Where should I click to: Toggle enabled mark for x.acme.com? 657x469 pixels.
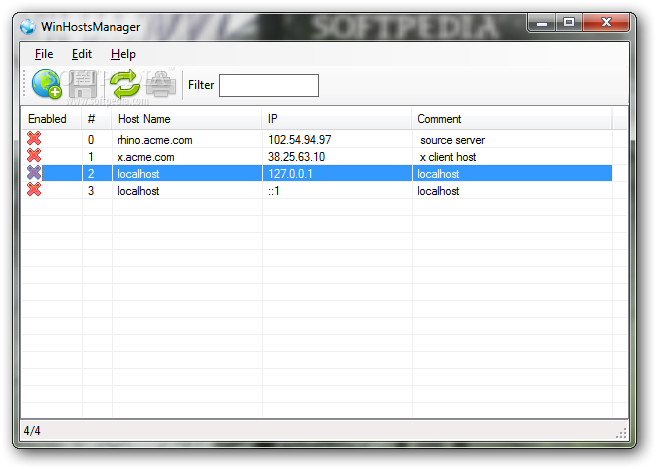click(34, 155)
